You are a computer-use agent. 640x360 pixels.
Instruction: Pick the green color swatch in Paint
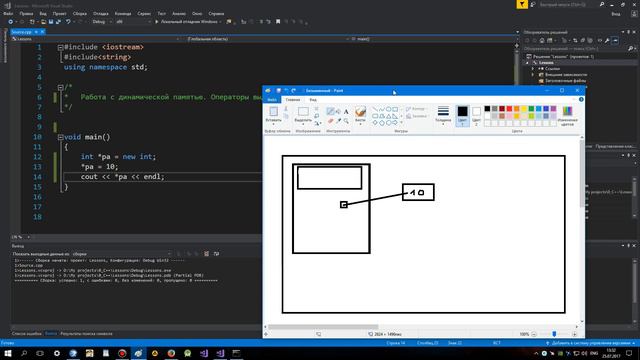point(531,109)
